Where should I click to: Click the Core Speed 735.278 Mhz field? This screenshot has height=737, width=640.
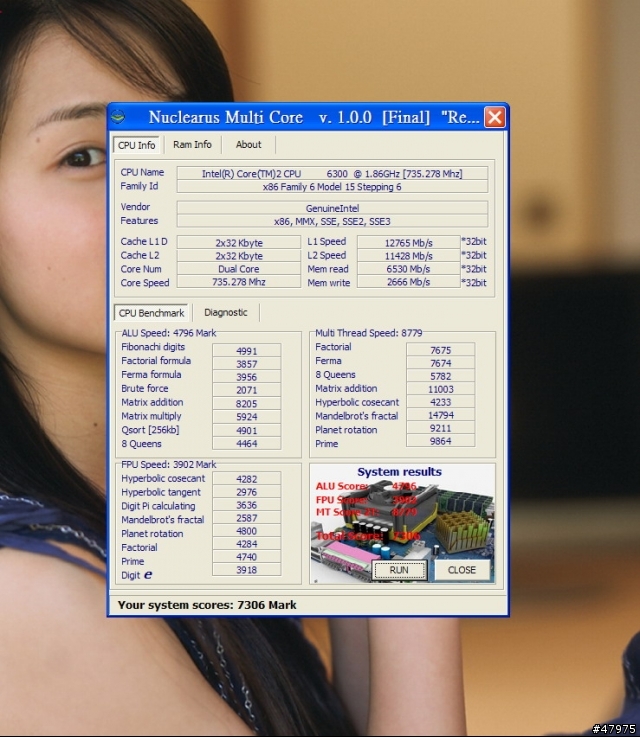coord(239,282)
